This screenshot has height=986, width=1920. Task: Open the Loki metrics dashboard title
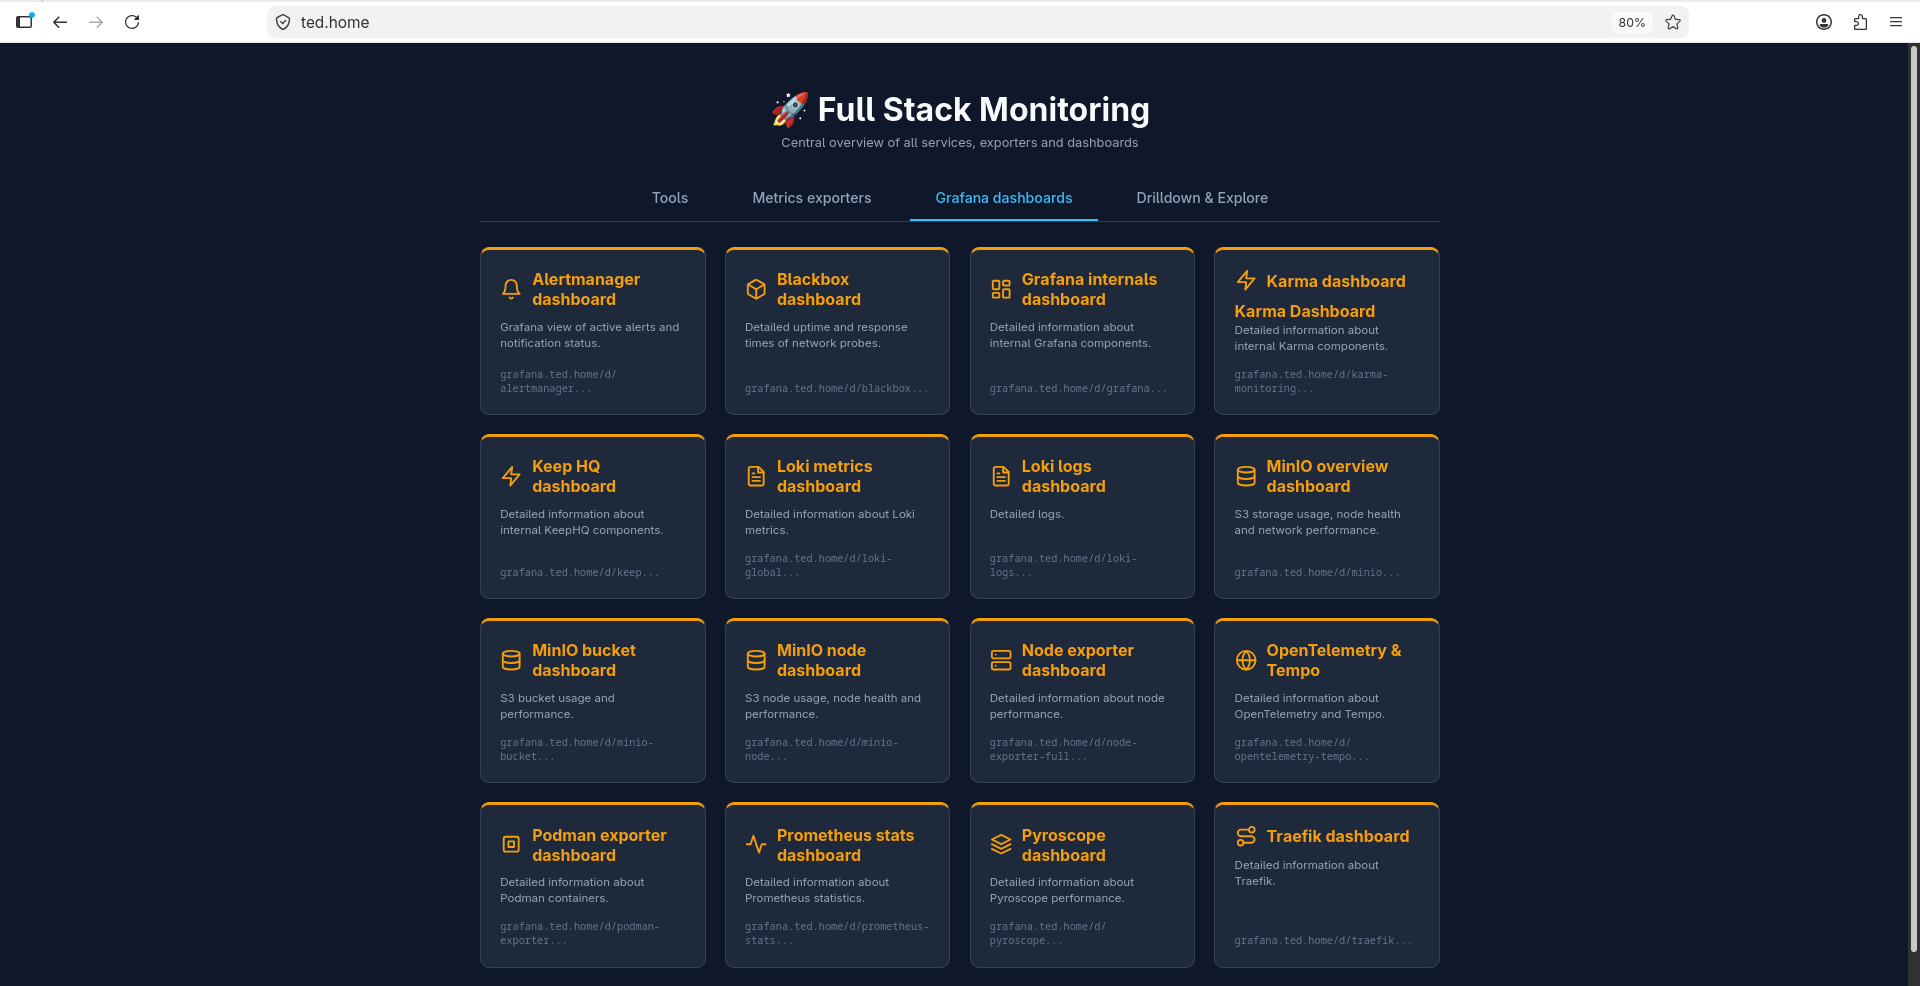tap(824, 476)
